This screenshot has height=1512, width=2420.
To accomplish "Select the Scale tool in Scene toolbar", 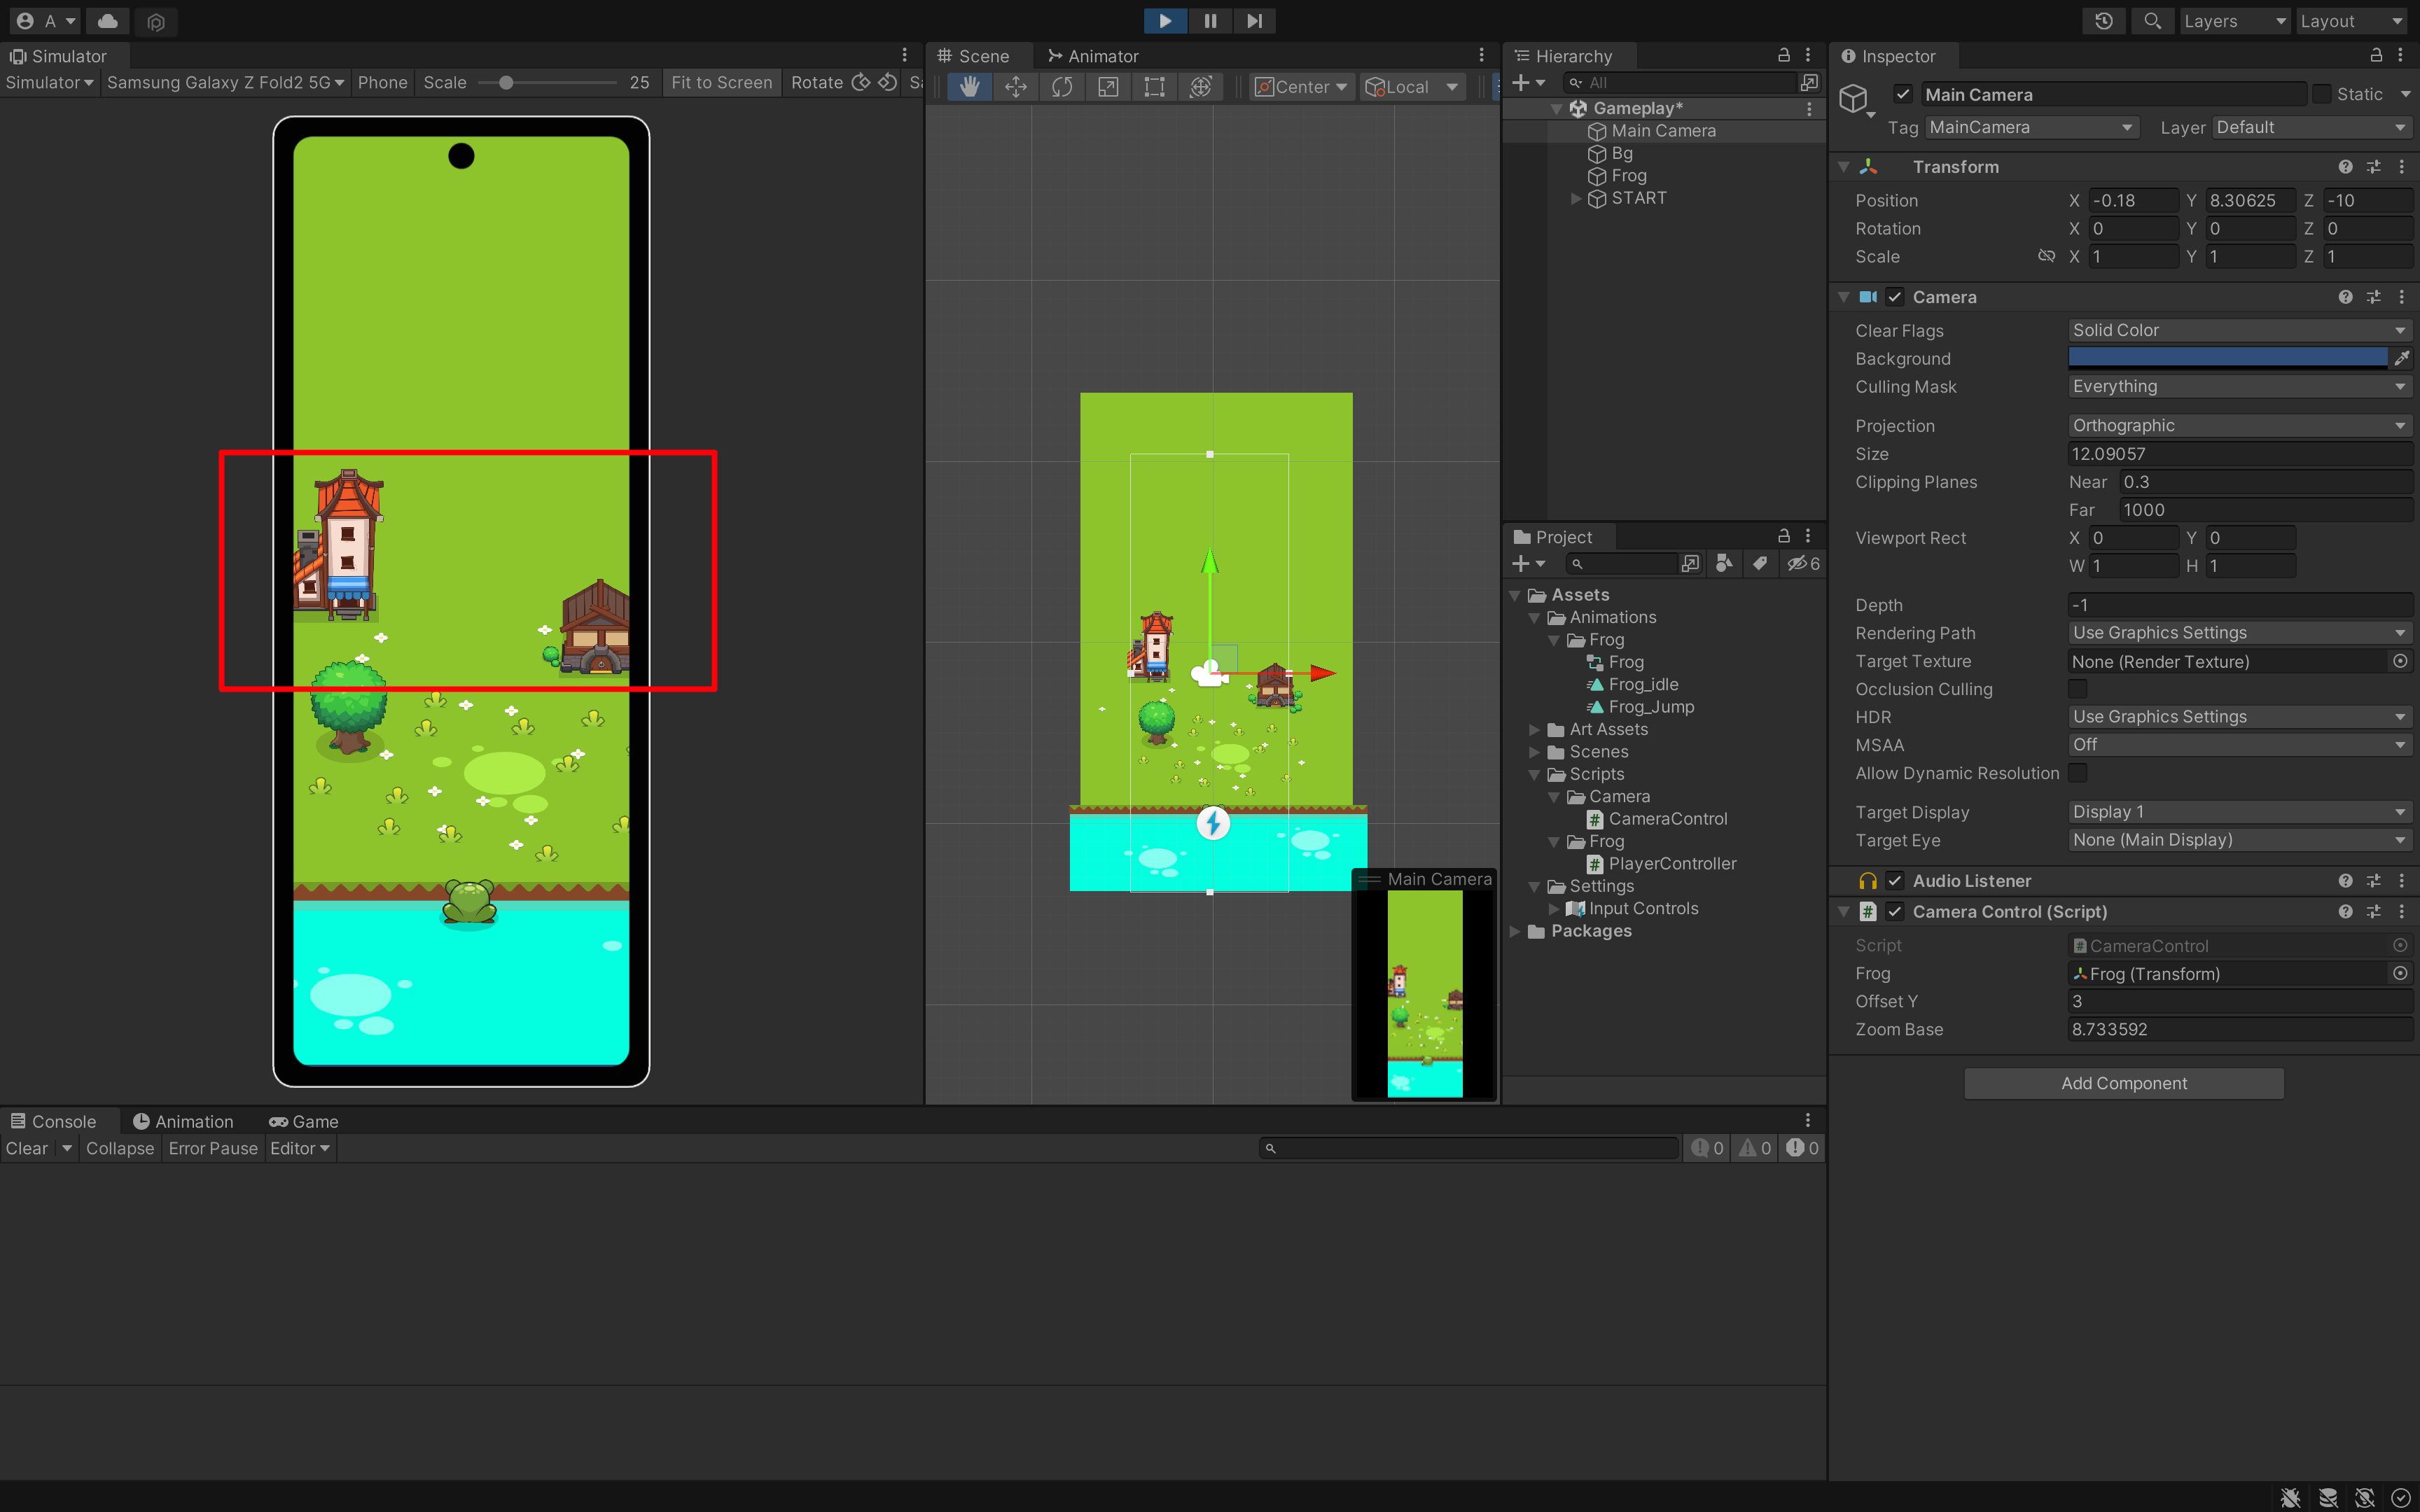I will tap(1108, 87).
